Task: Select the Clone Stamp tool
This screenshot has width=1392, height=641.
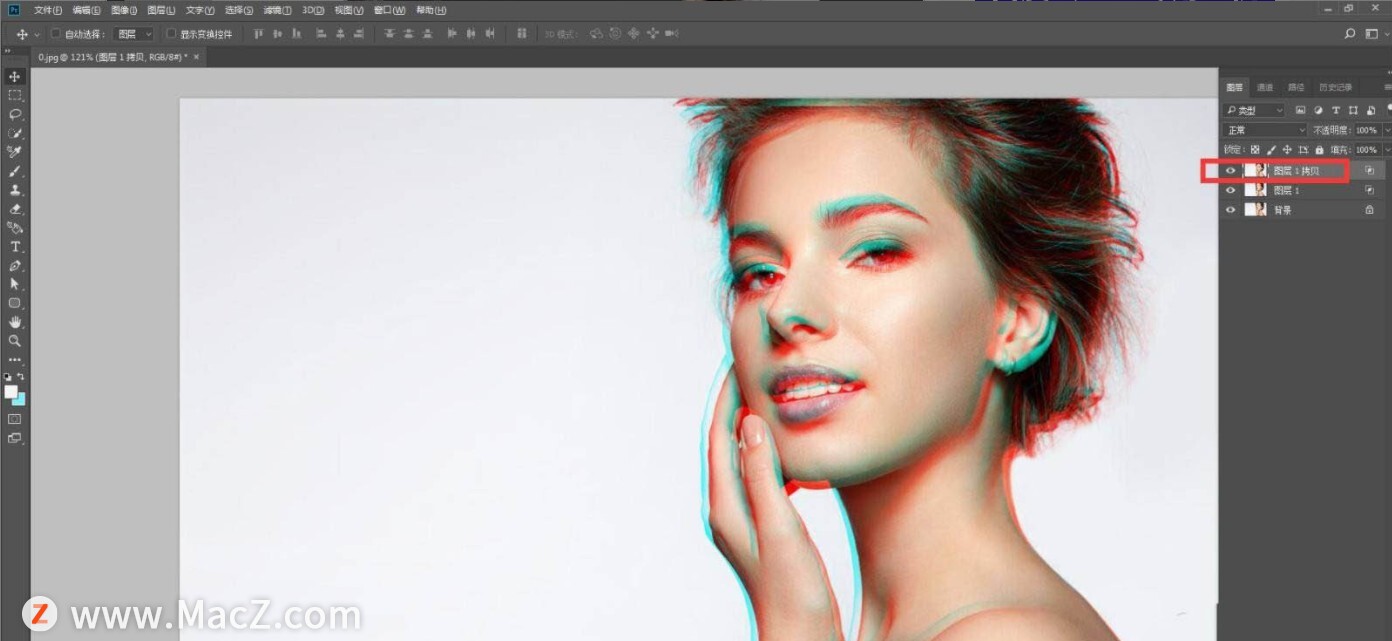Action: coord(14,190)
